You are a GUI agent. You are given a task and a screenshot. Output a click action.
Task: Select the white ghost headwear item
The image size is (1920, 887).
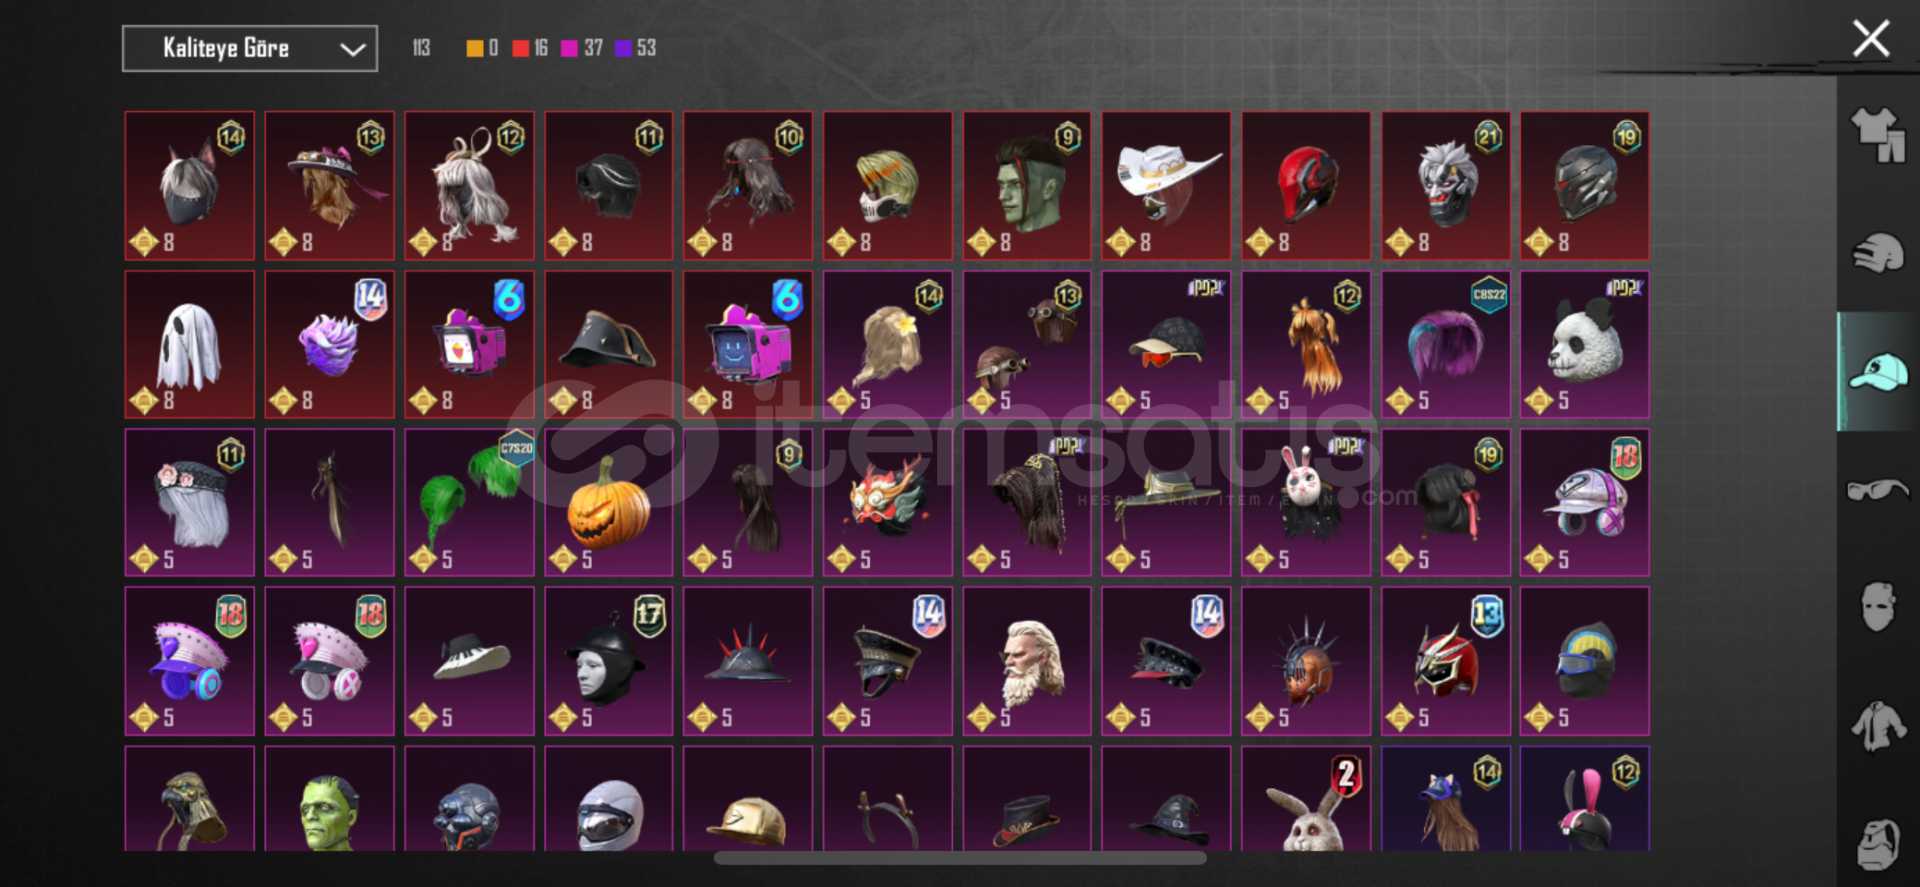tap(190, 344)
